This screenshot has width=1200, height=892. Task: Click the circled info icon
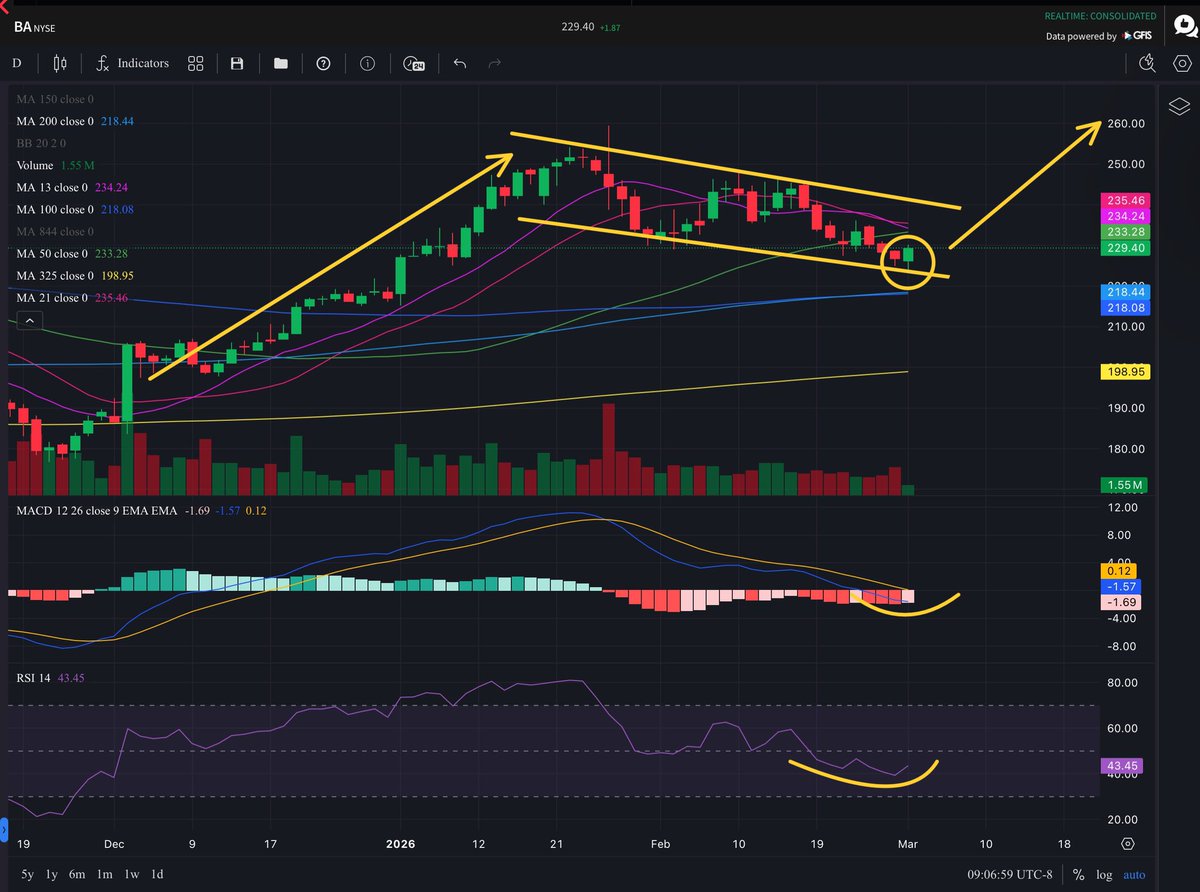point(367,63)
